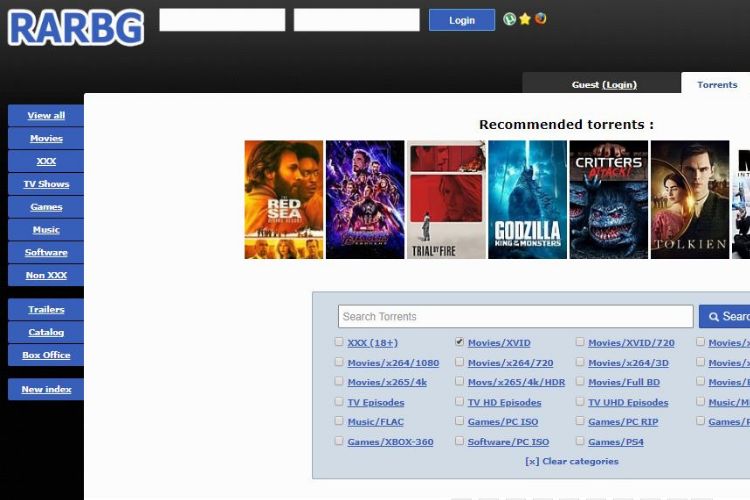Check the Games/PC ISO checkbox

click(x=459, y=421)
